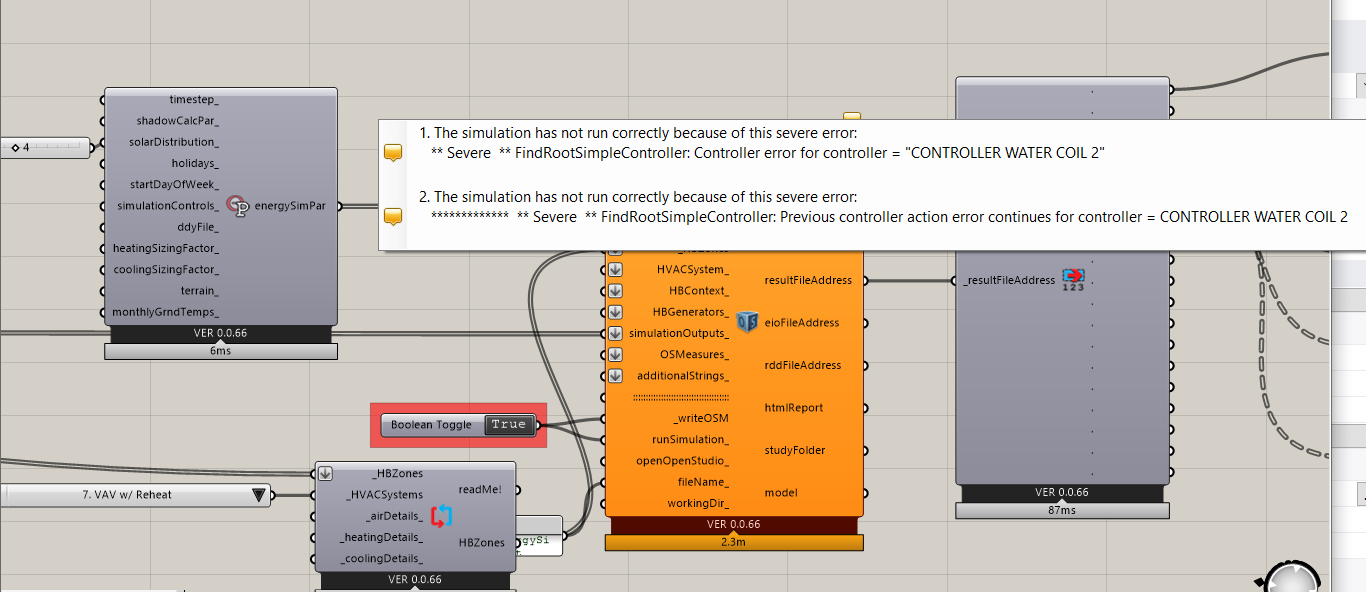This screenshot has width=1366, height=592.
Task: Click the yellow balloon beside error message 2
Action: pyautogui.click(x=393, y=216)
